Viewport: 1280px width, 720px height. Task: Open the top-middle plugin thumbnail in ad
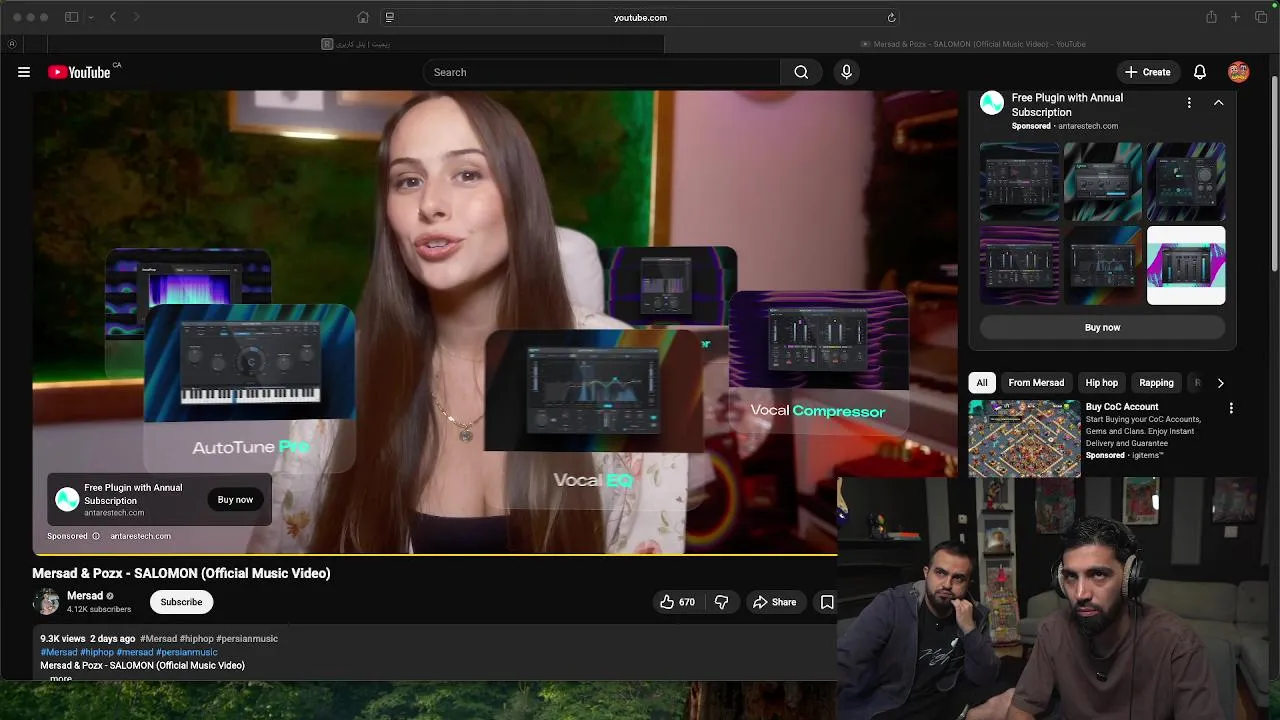coord(1102,181)
